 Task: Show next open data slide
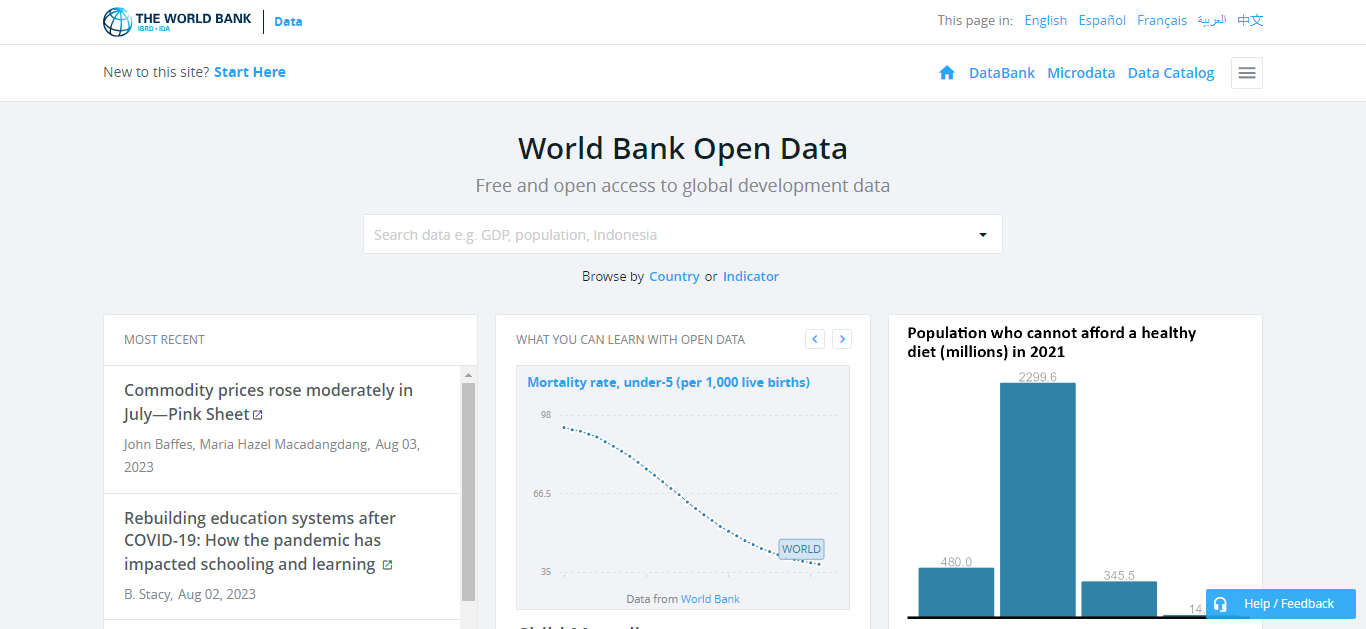(x=842, y=339)
